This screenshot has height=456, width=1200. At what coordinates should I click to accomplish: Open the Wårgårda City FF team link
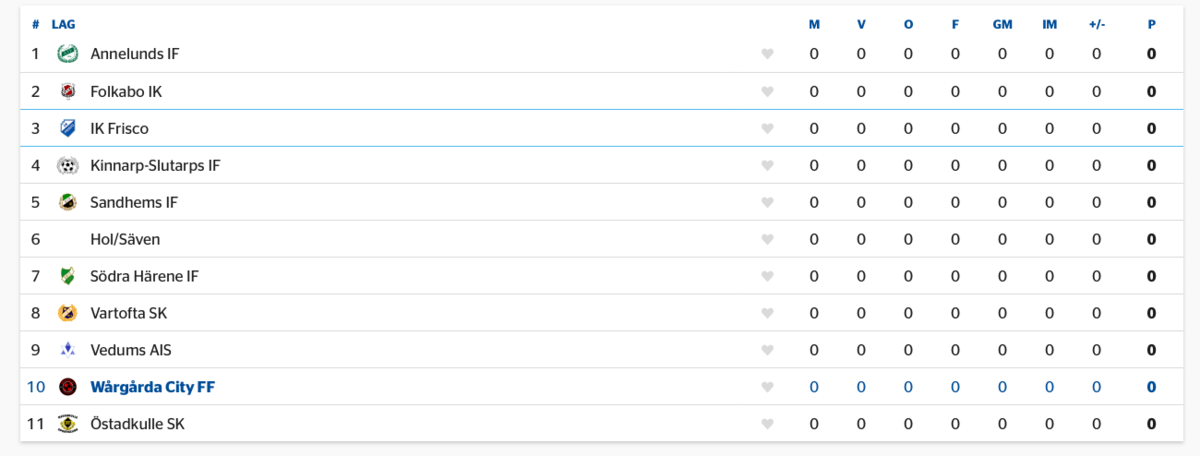point(152,387)
